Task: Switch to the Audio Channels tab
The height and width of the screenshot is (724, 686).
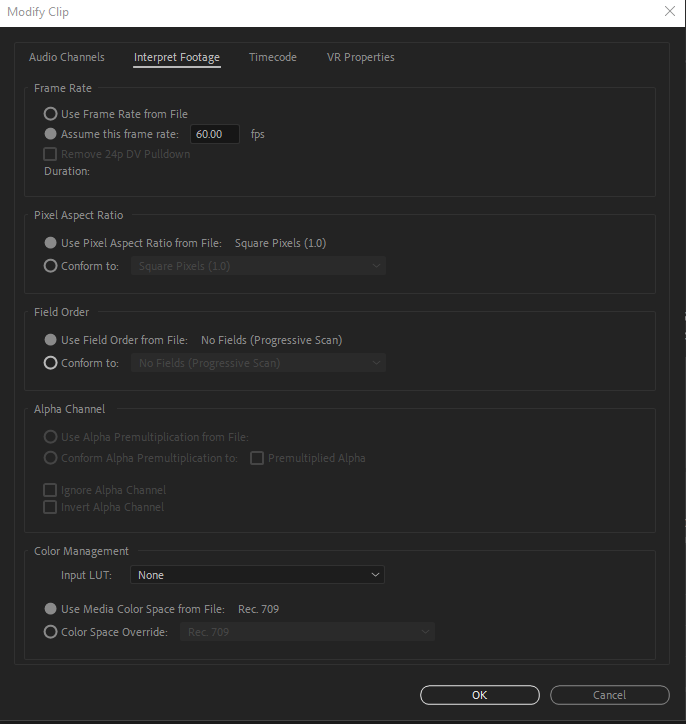Action: coord(66,58)
